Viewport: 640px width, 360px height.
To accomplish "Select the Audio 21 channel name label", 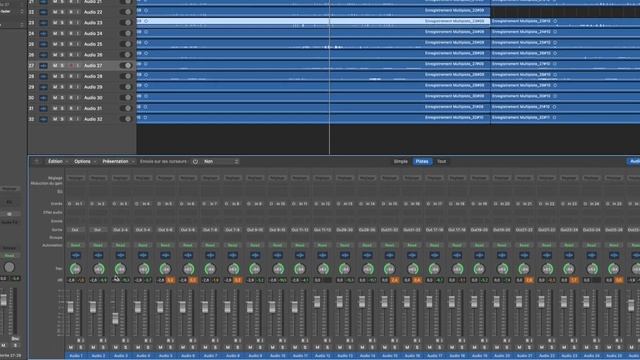I will 524,356.
